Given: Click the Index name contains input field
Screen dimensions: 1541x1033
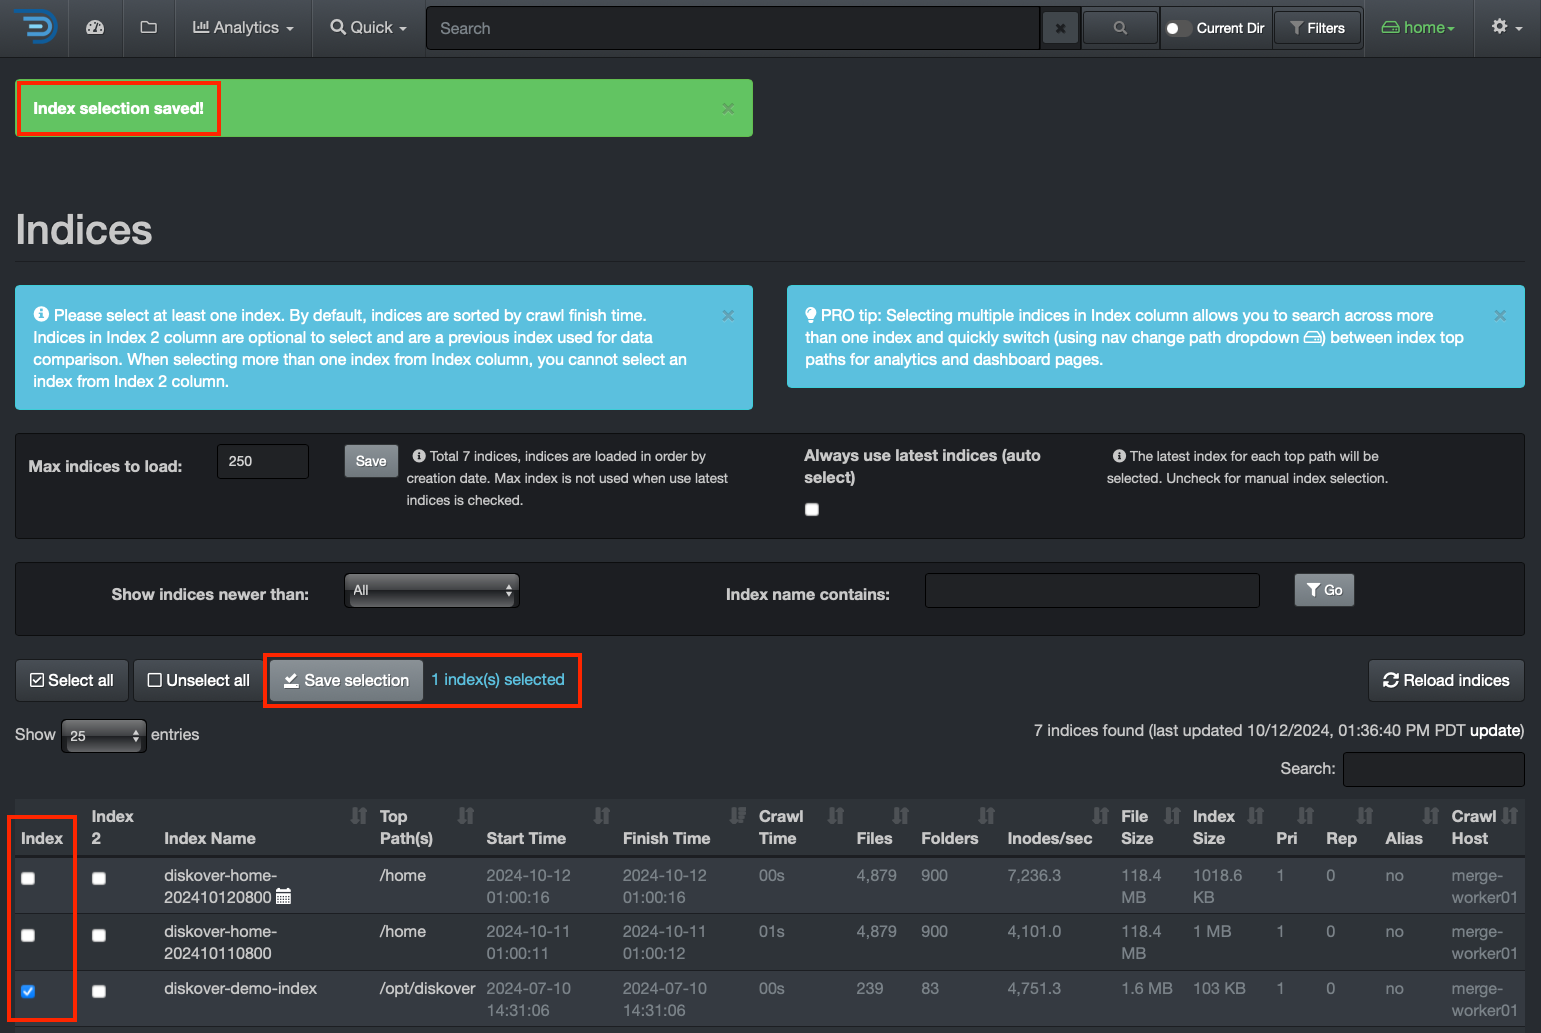Looking at the screenshot, I should (x=1091, y=590).
